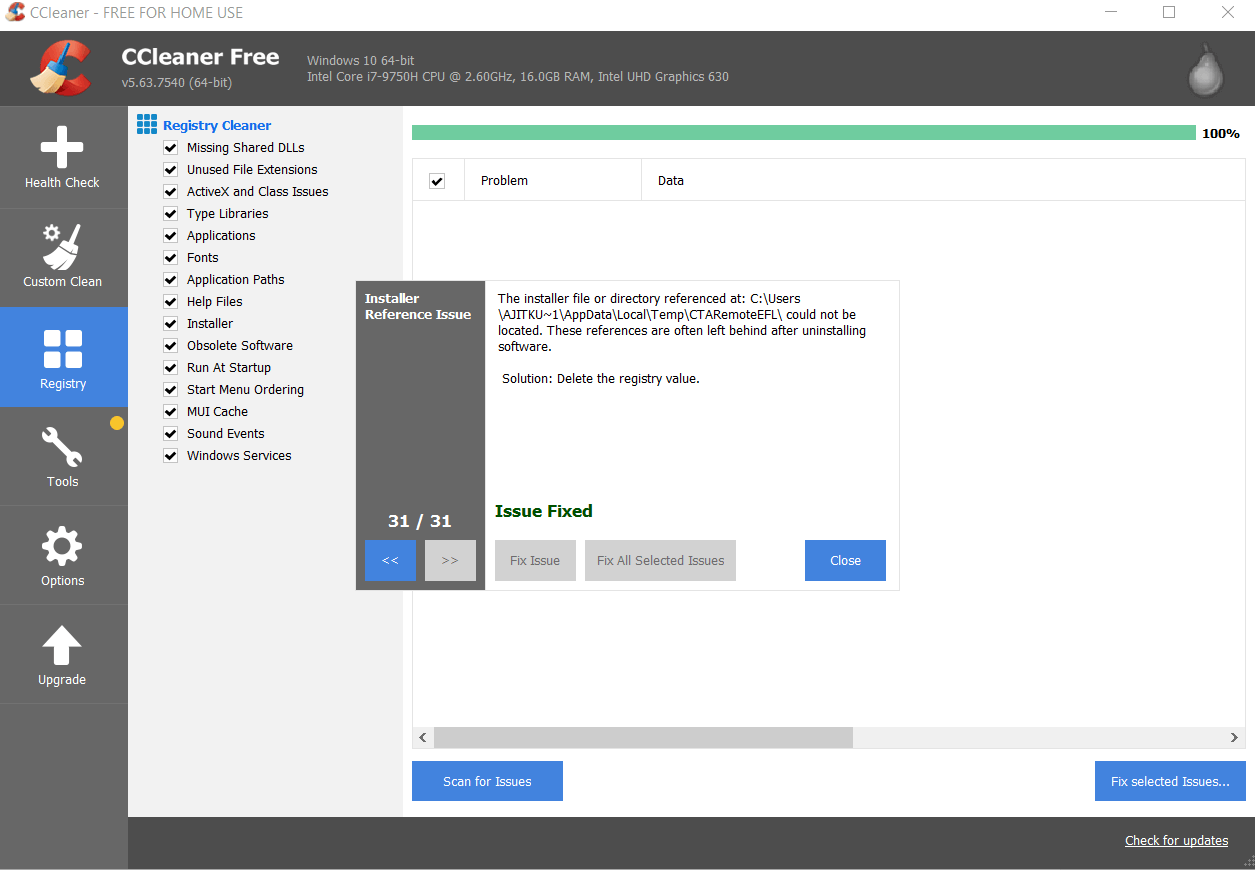Click Installer Reference Issue title
The image size is (1255, 870).
(x=418, y=306)
